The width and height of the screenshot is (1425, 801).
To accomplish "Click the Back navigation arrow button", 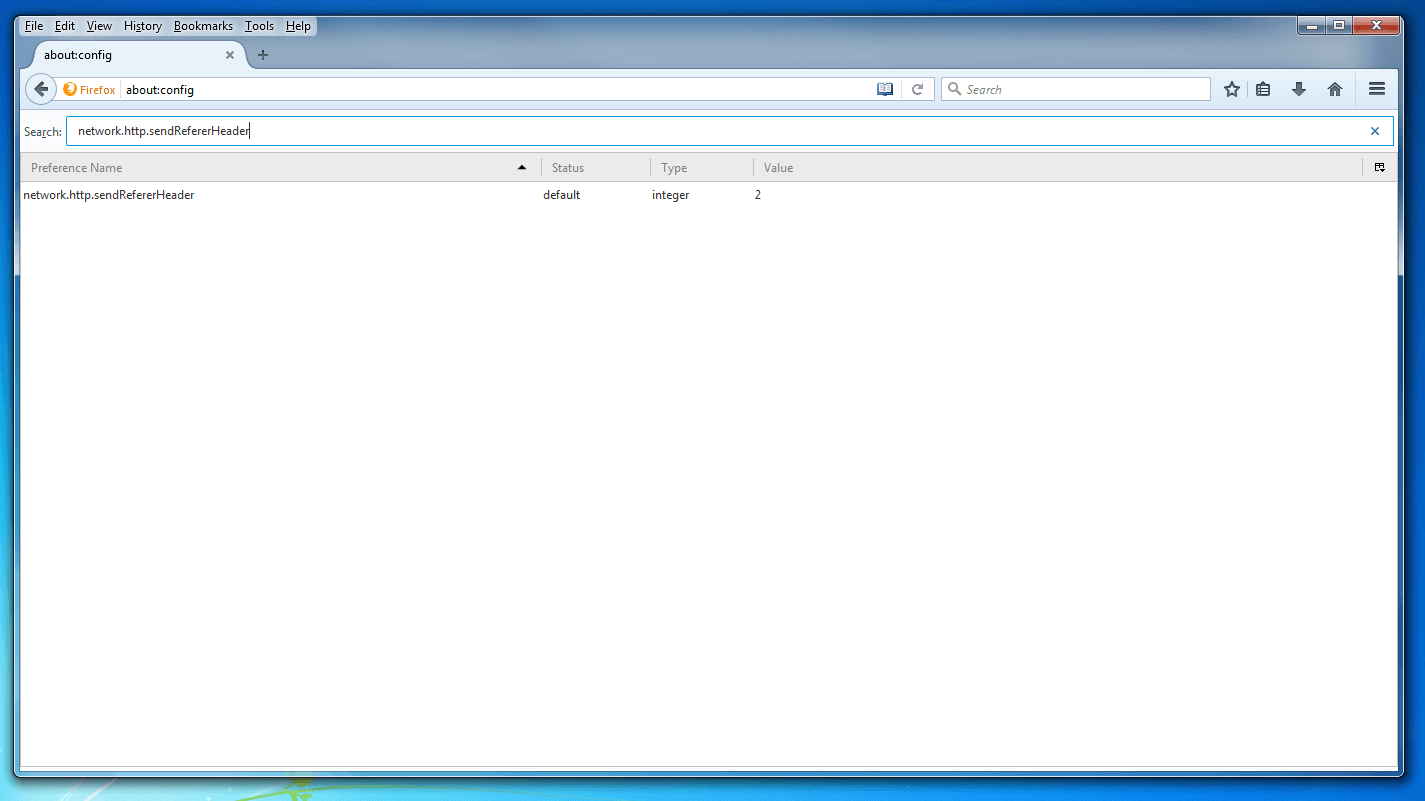I will pyautogui.click(x=40, y=89).
